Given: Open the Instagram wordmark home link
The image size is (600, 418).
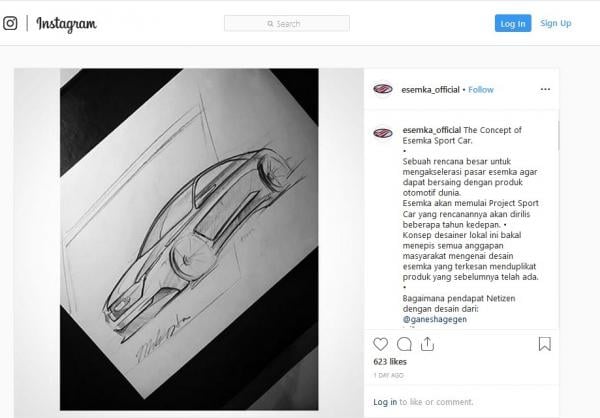Looking at the screenshot, I should [x=66, y=24].
